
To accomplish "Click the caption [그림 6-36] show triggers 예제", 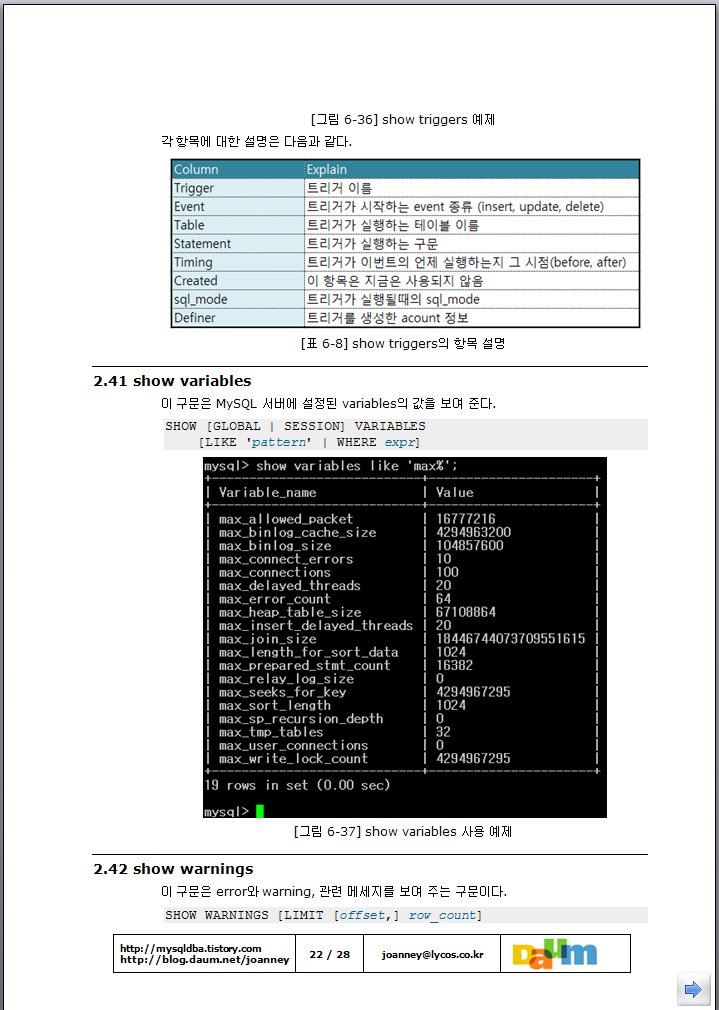I will [403, 120].
